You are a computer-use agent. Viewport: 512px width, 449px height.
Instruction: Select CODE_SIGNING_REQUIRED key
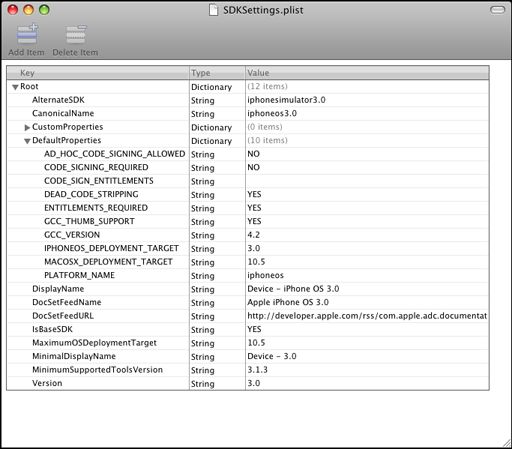pyautogui.click(x=96, y=167)
